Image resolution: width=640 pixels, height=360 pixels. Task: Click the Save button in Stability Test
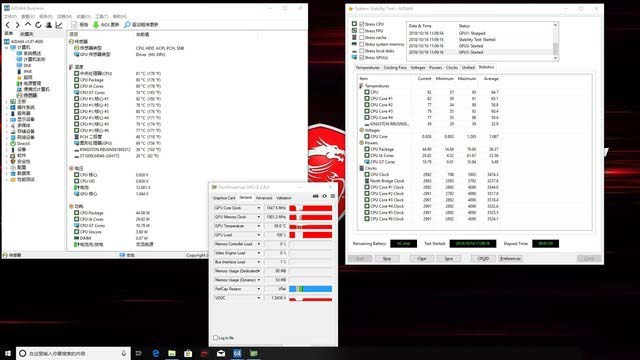click(449, 259)
